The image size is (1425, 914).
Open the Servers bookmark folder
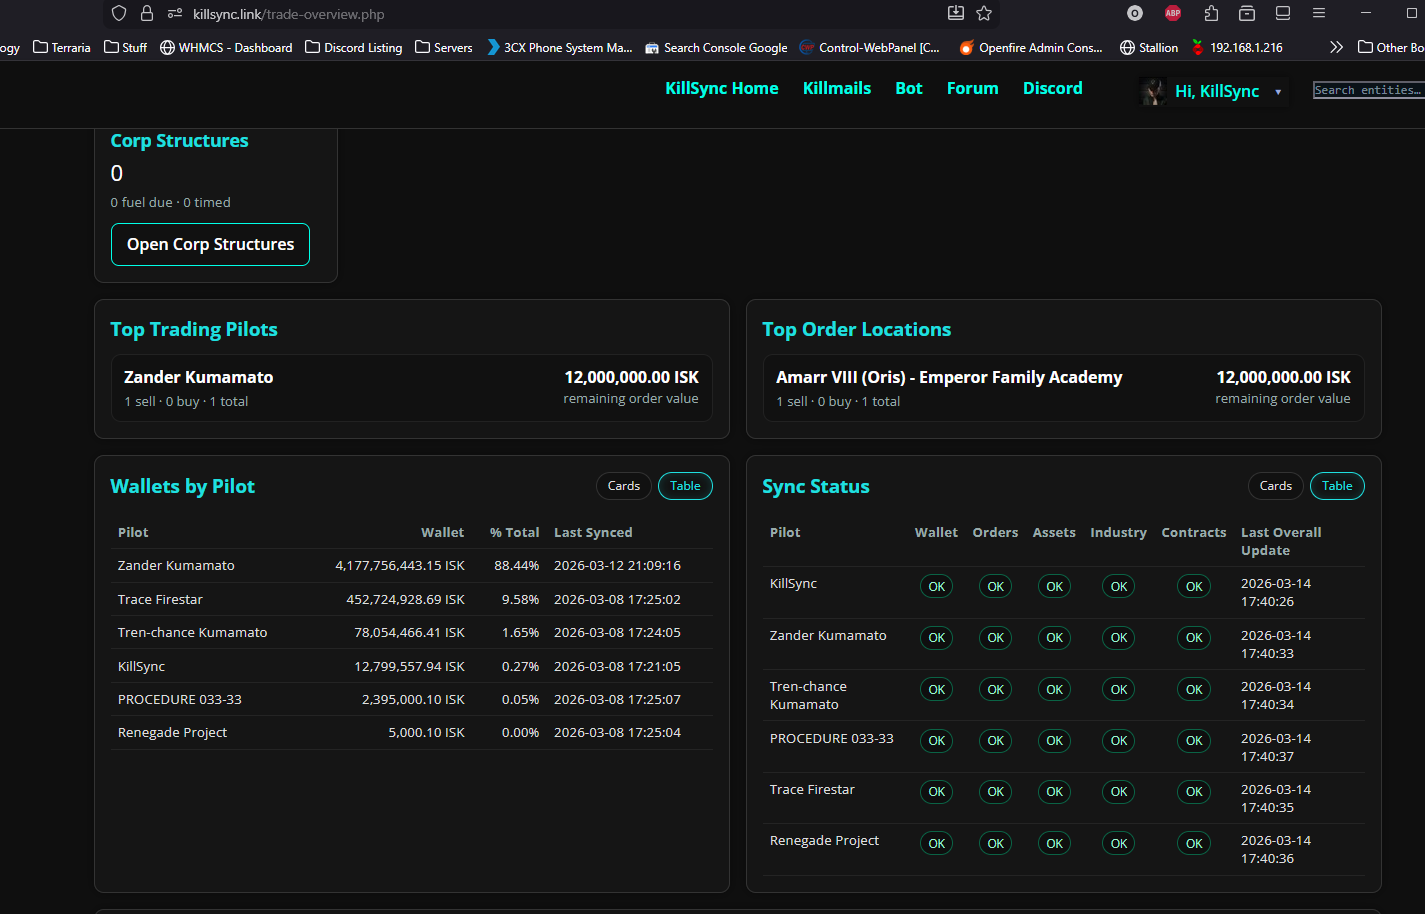pos(444,47)
